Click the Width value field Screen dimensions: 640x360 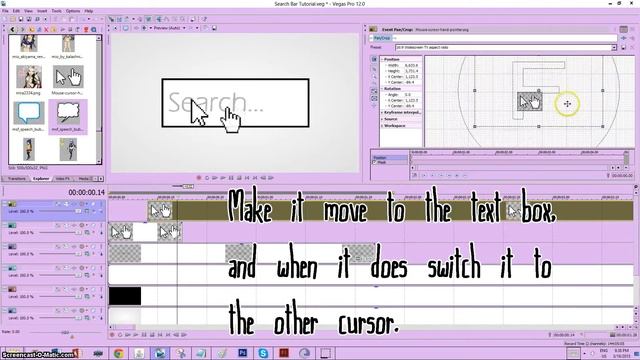pyautogui.click(x=411, y=65)
